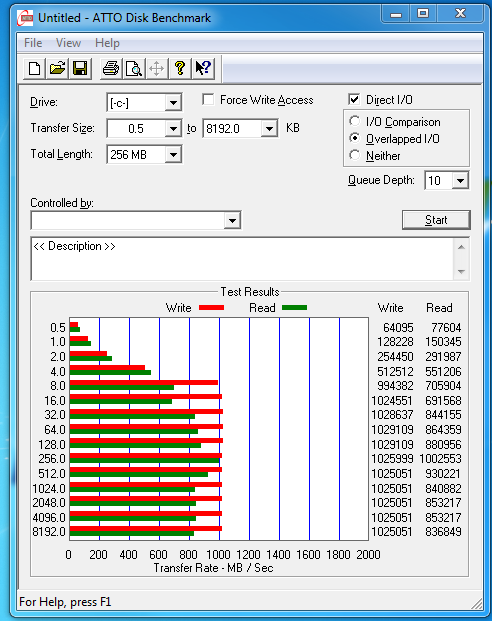Click read value 836849
Screen dimensions: 492x621
[443, 531]
